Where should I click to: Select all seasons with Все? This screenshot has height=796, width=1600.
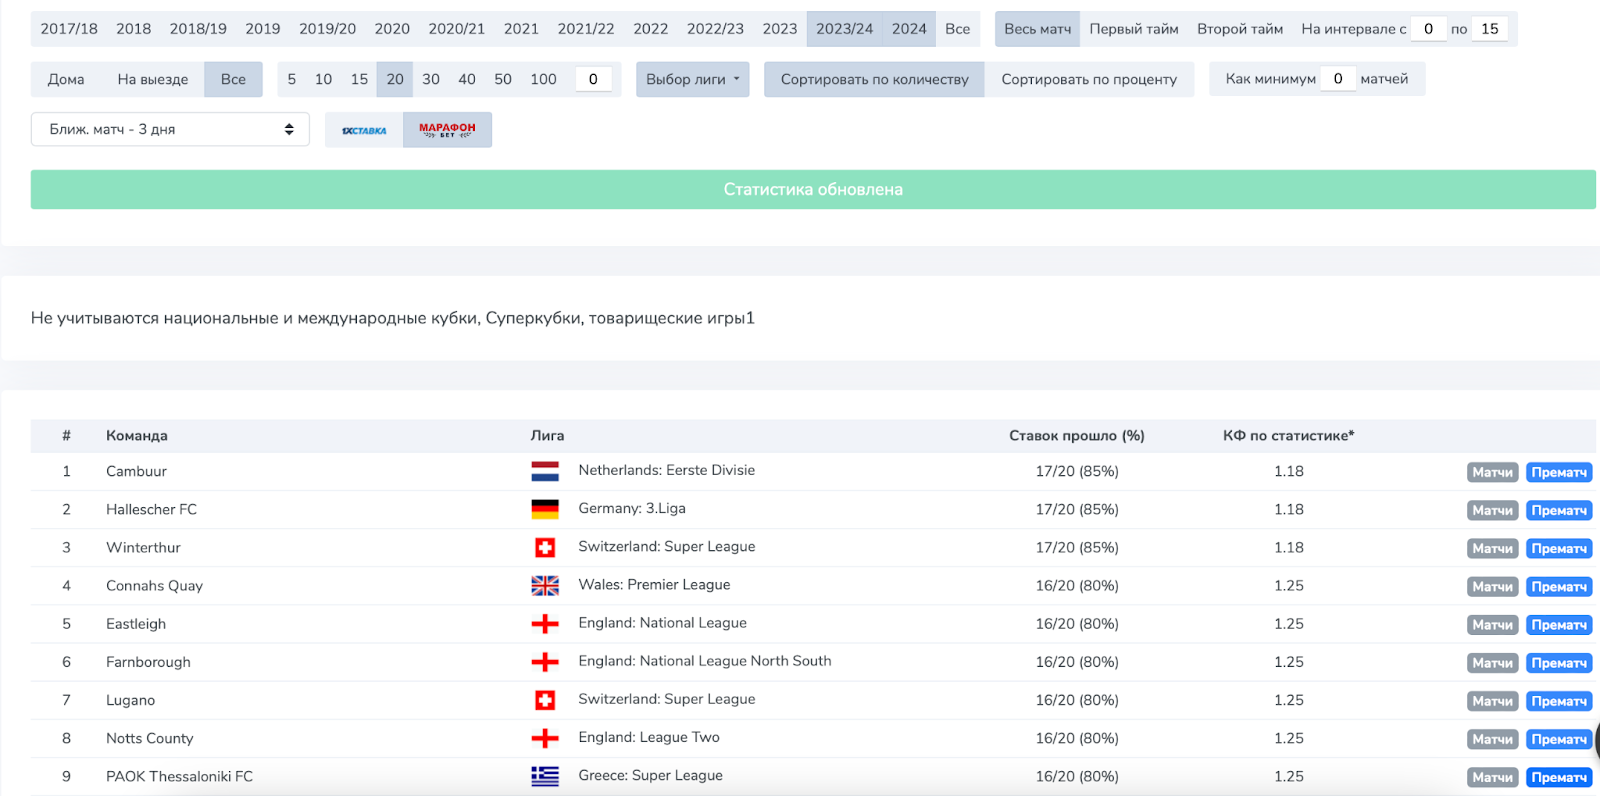[x=957, y=29]
